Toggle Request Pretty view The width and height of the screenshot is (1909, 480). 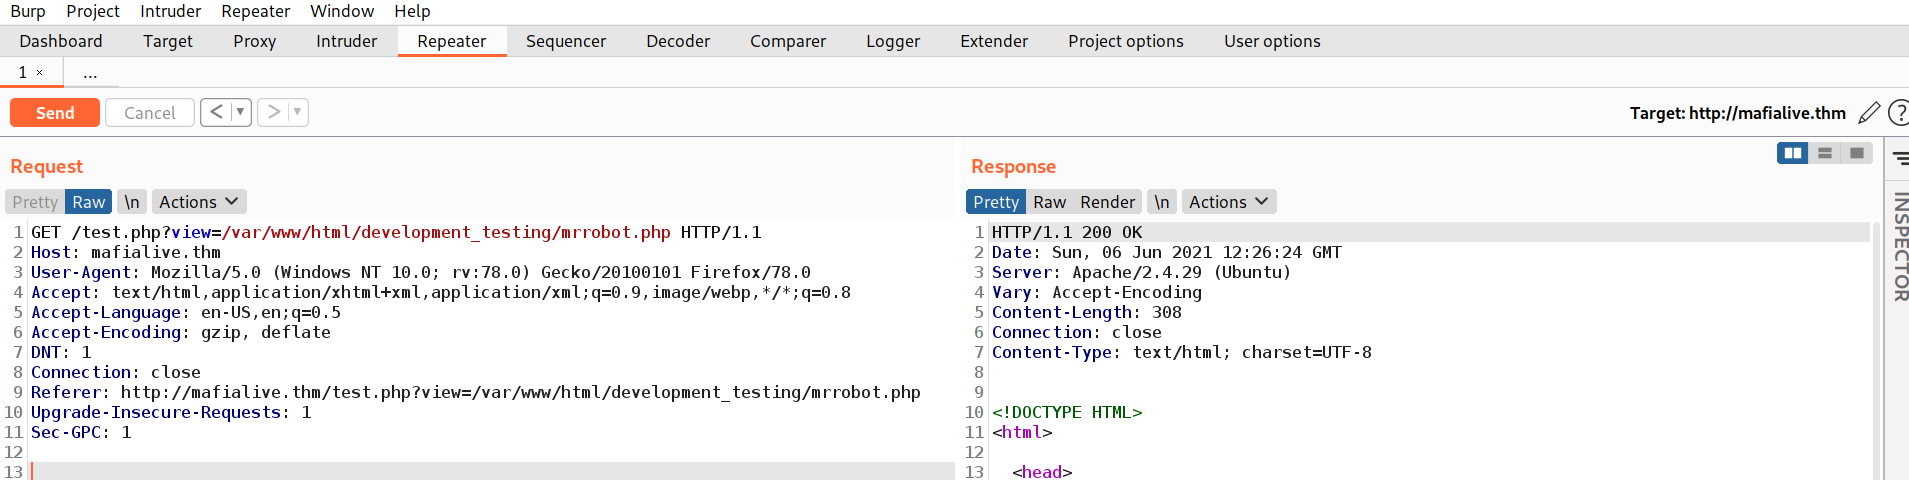[x=35, y=202]
